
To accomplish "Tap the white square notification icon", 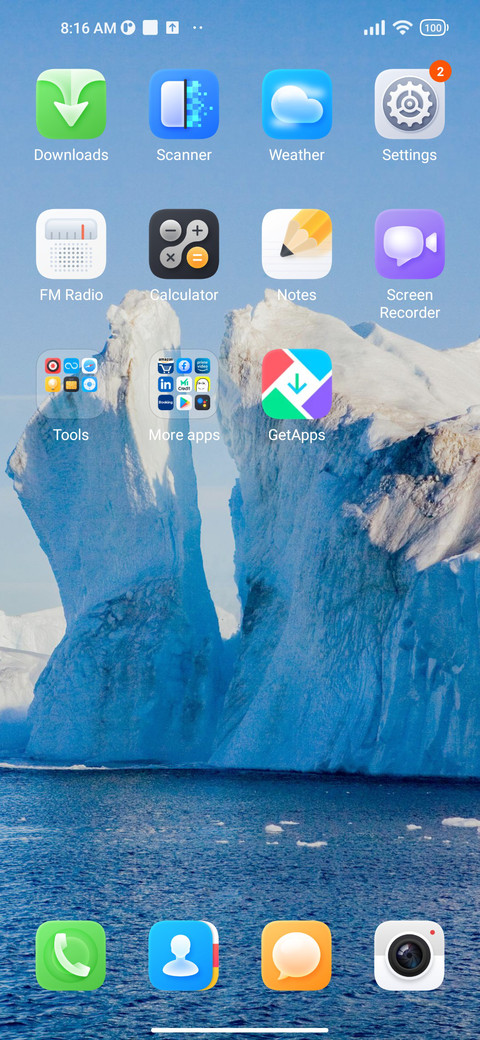I will (x=150, y=28).
